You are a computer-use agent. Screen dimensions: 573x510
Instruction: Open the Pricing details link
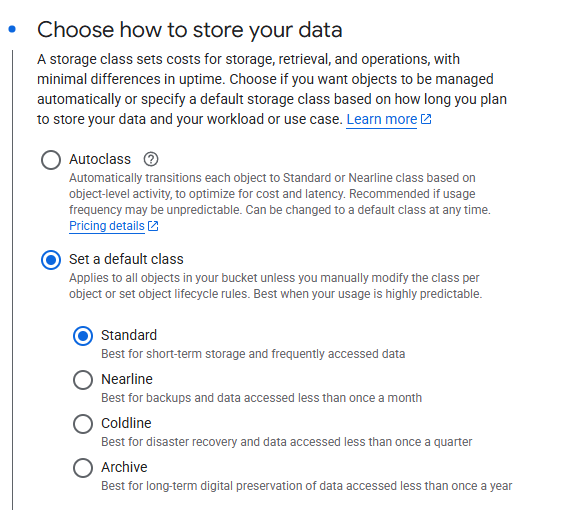coord(107,226)
